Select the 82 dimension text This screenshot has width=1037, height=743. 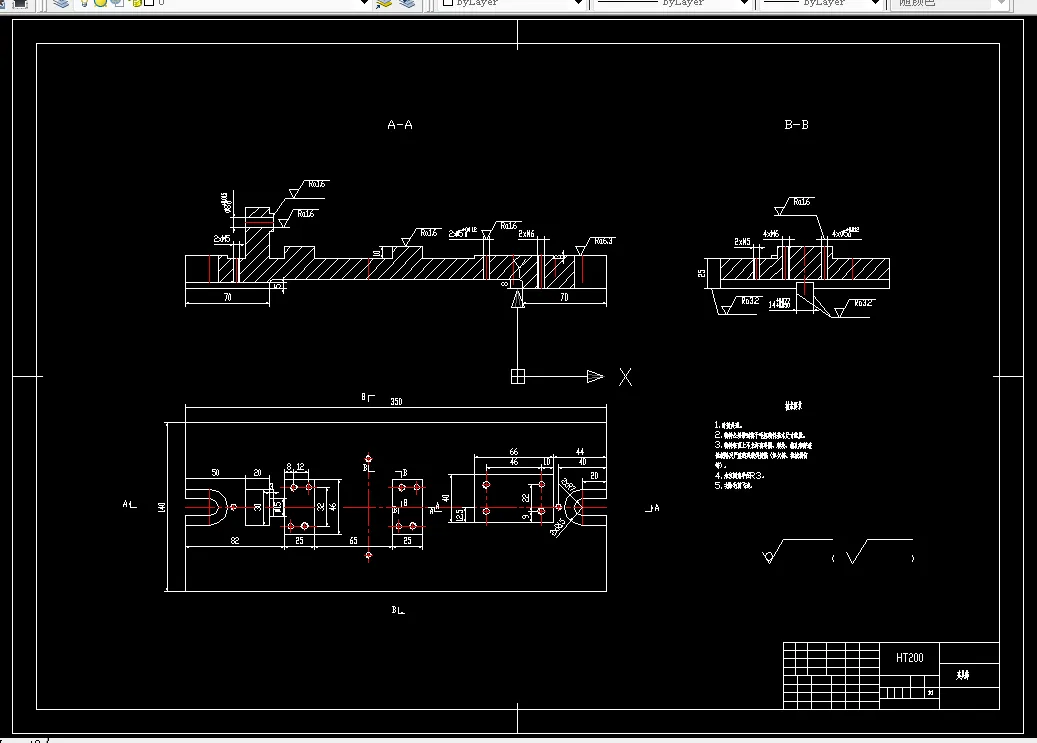(x=235, y=541)
